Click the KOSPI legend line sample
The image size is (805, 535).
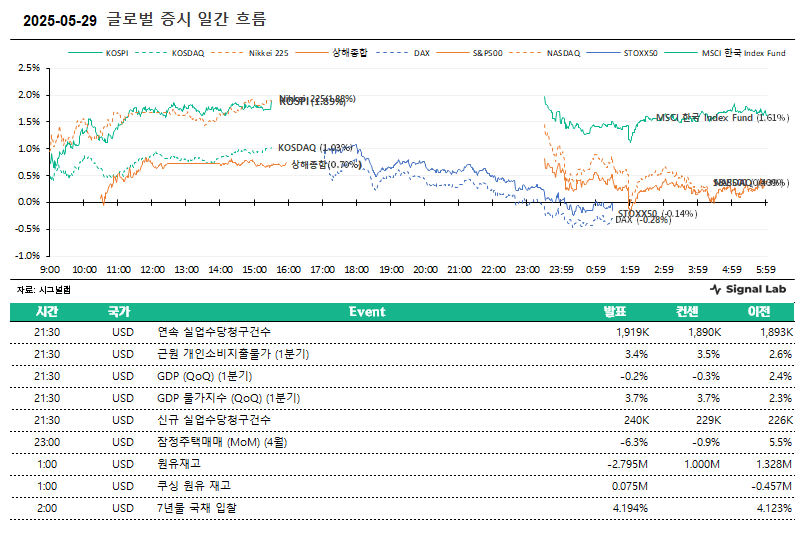click(85, 53)
